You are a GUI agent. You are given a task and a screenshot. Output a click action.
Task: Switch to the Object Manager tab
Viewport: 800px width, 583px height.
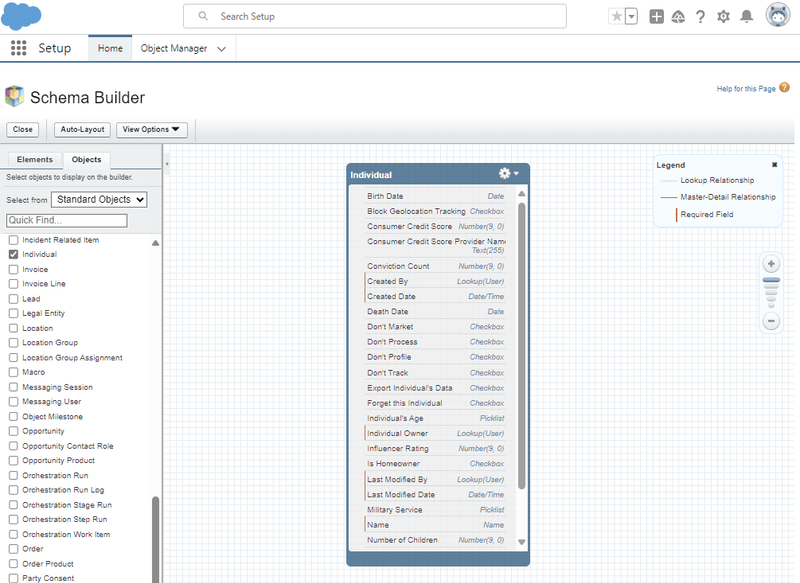[x=174, y=48]
